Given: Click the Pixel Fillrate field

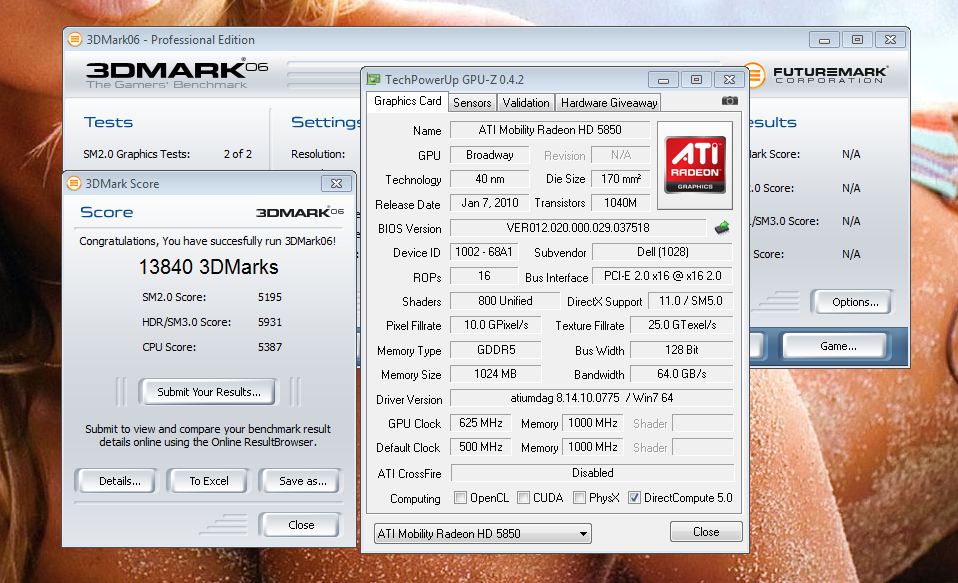Looking at the screenshot, I should tap(495, 324).
